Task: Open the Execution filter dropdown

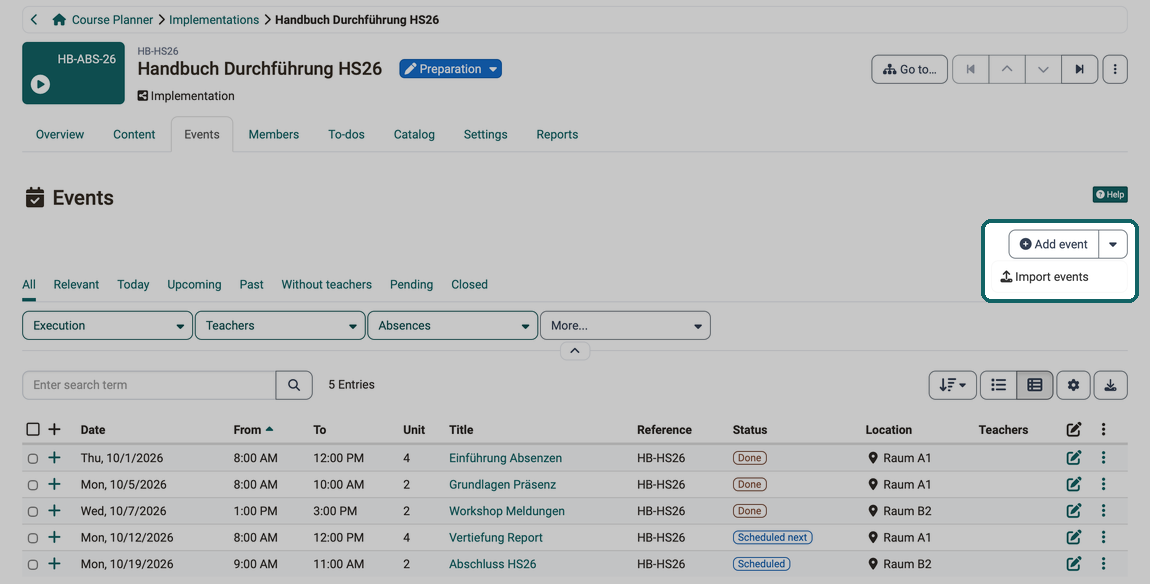Action: click(x=108, y=326)
